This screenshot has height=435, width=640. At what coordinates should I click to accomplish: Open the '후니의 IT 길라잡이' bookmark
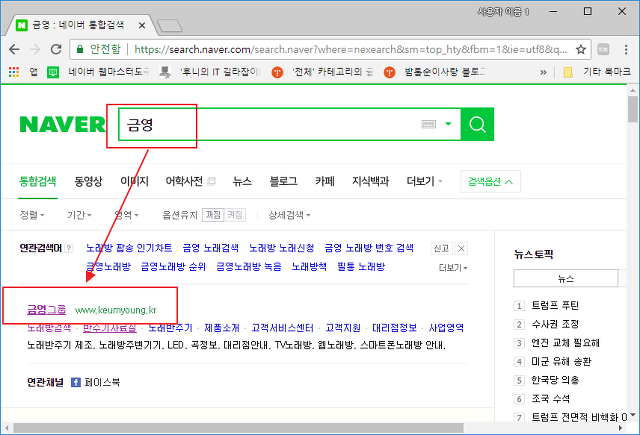click(209, 72)
